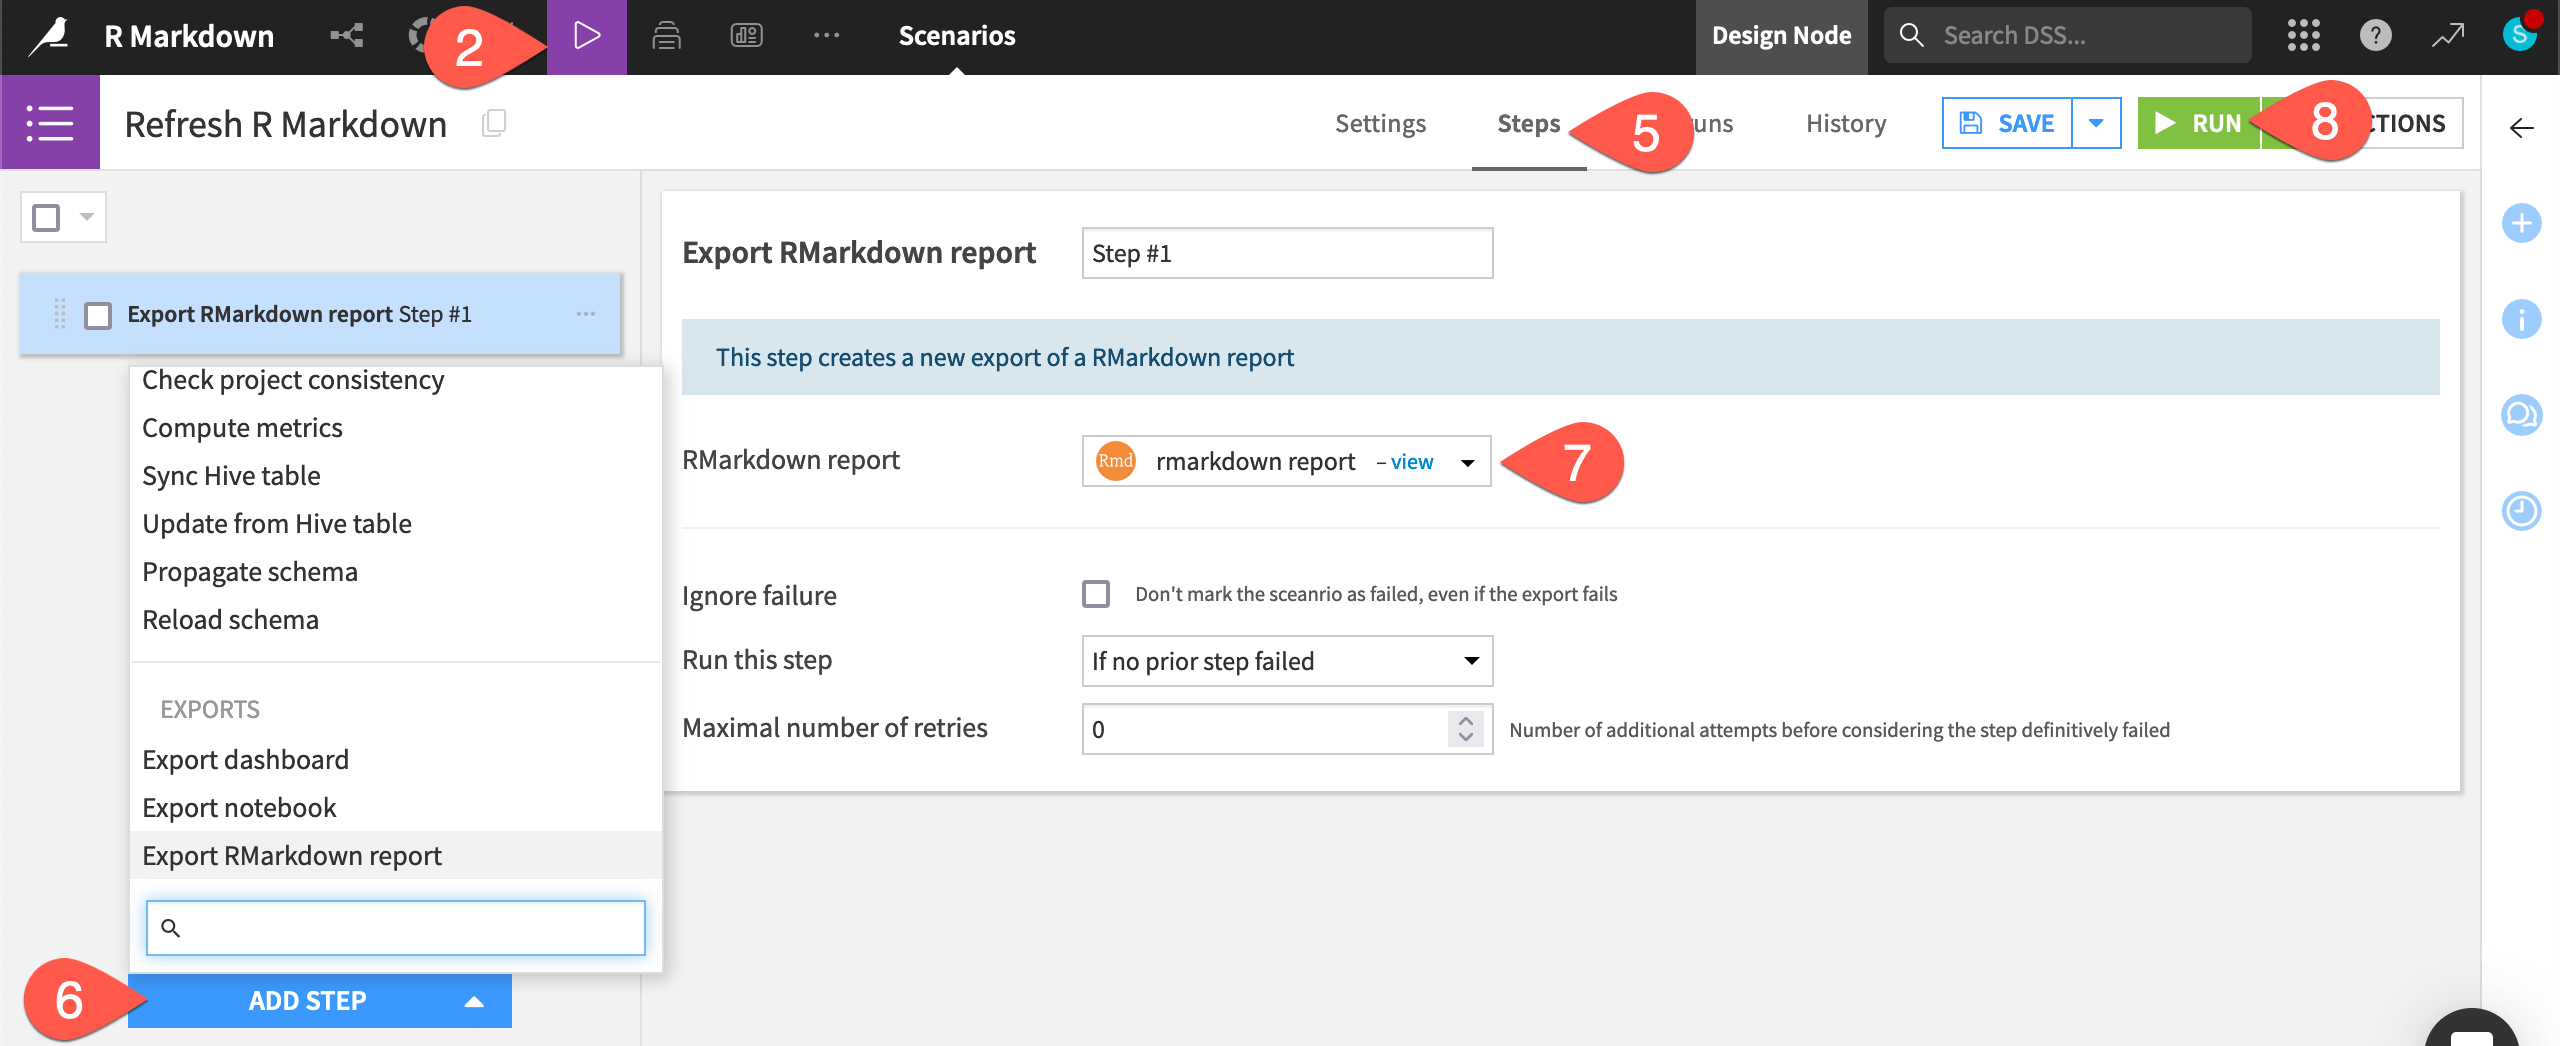Open the Scenarios top navigation item
Image resolution: width=2560 pixels, height=1046 pixels.
point(956,36)
